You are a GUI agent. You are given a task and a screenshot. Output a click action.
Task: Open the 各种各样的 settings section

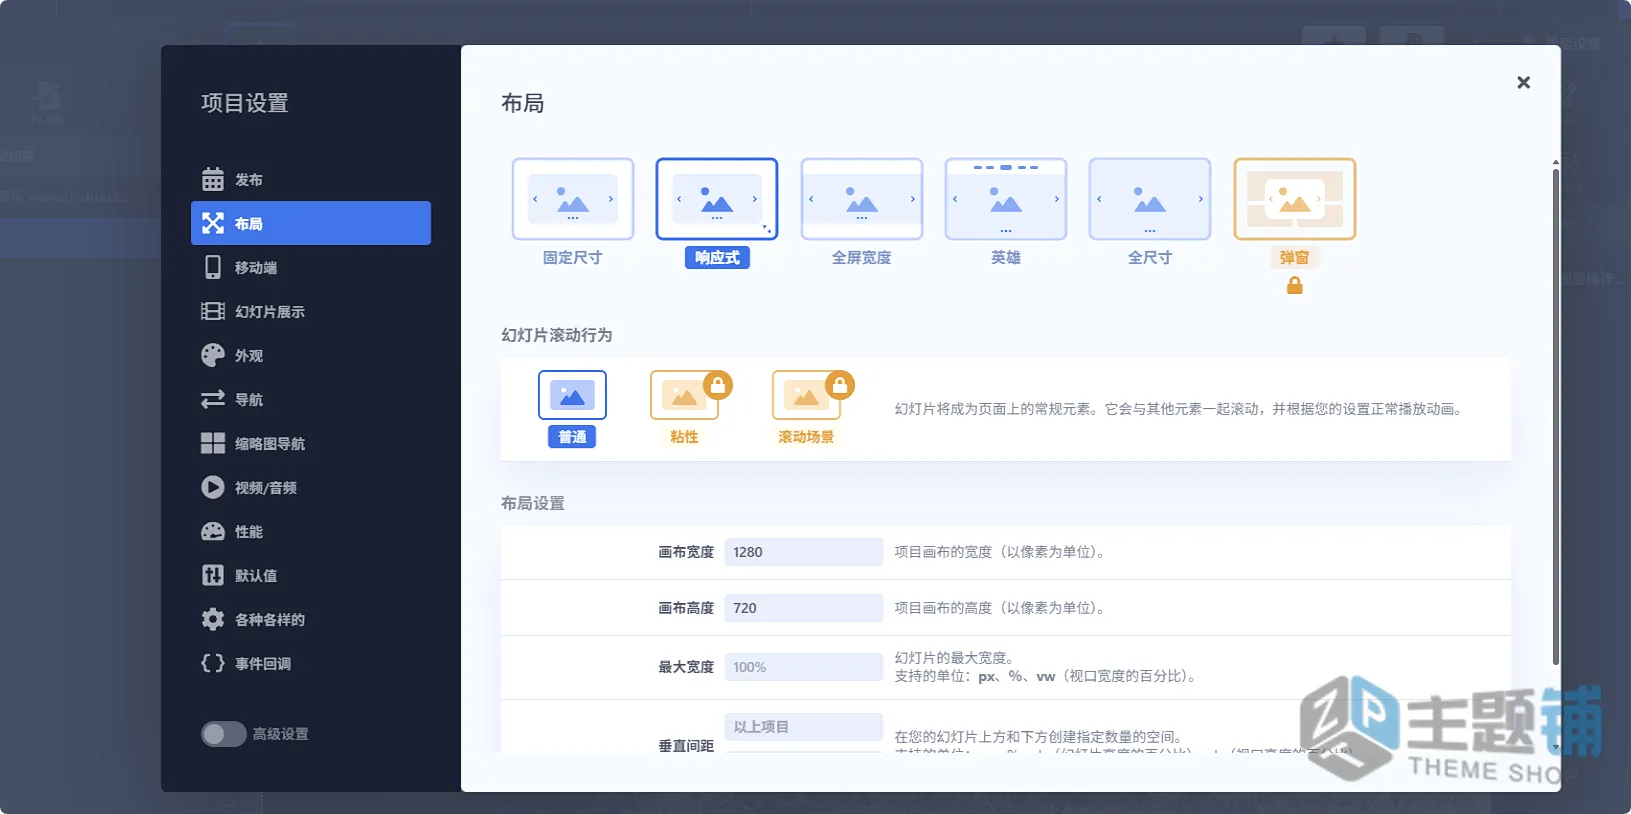[x=311, y=619]
